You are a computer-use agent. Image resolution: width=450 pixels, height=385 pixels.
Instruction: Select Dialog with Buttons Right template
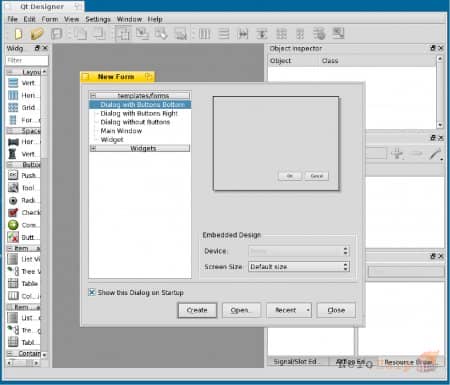click(140, 113)
